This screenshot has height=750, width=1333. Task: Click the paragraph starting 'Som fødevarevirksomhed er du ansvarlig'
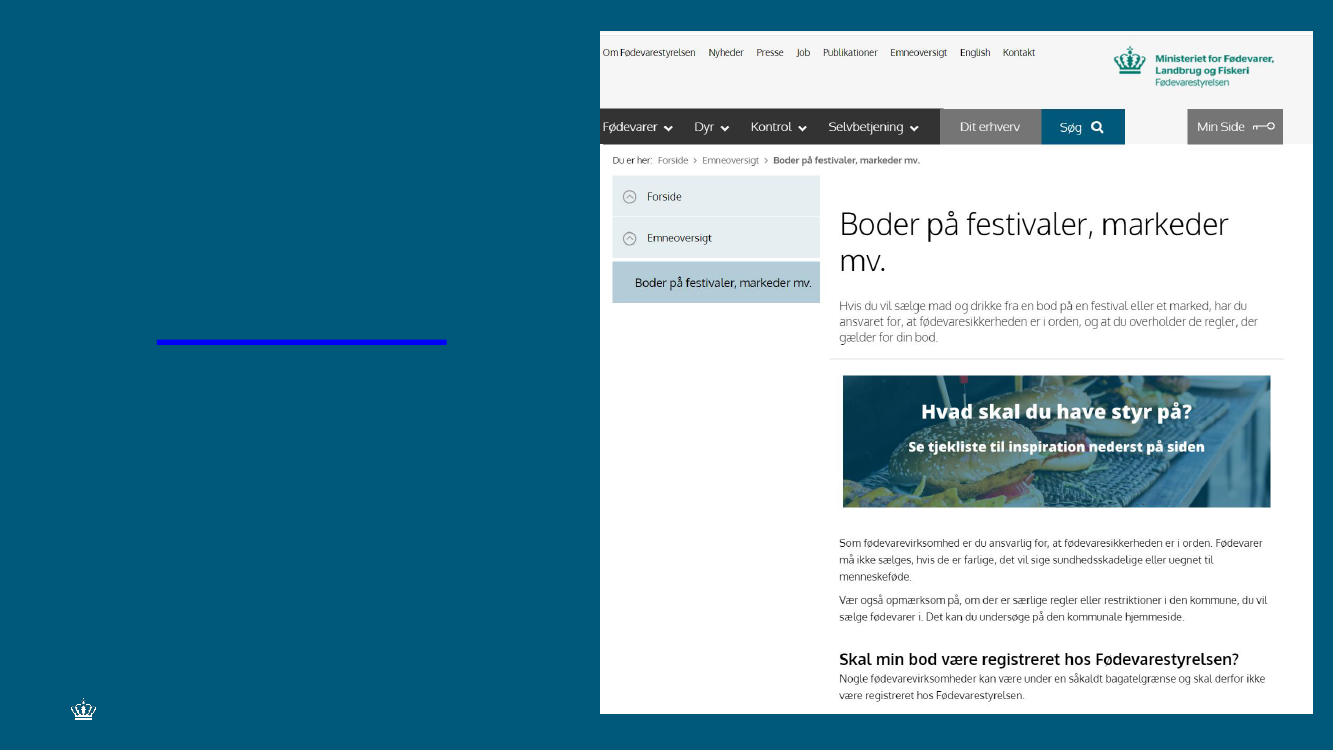click(1051, 560)
